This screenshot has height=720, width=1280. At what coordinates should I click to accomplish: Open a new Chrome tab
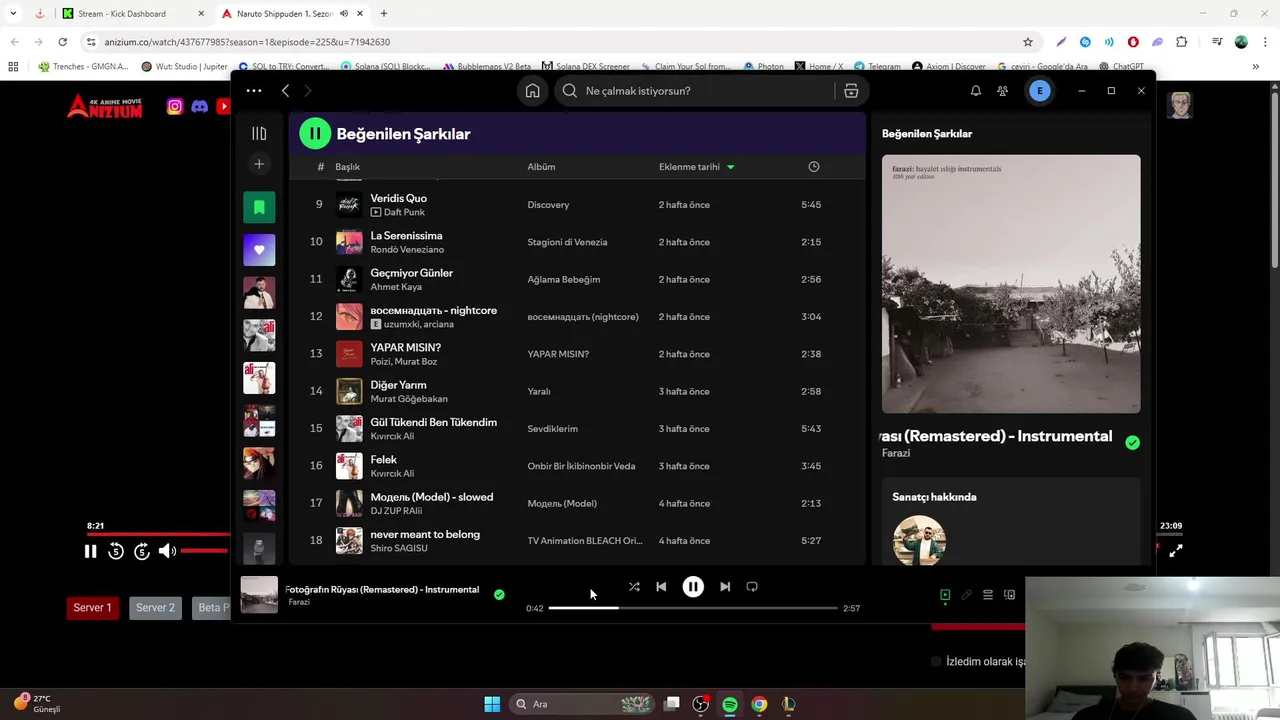coord(384,14)
